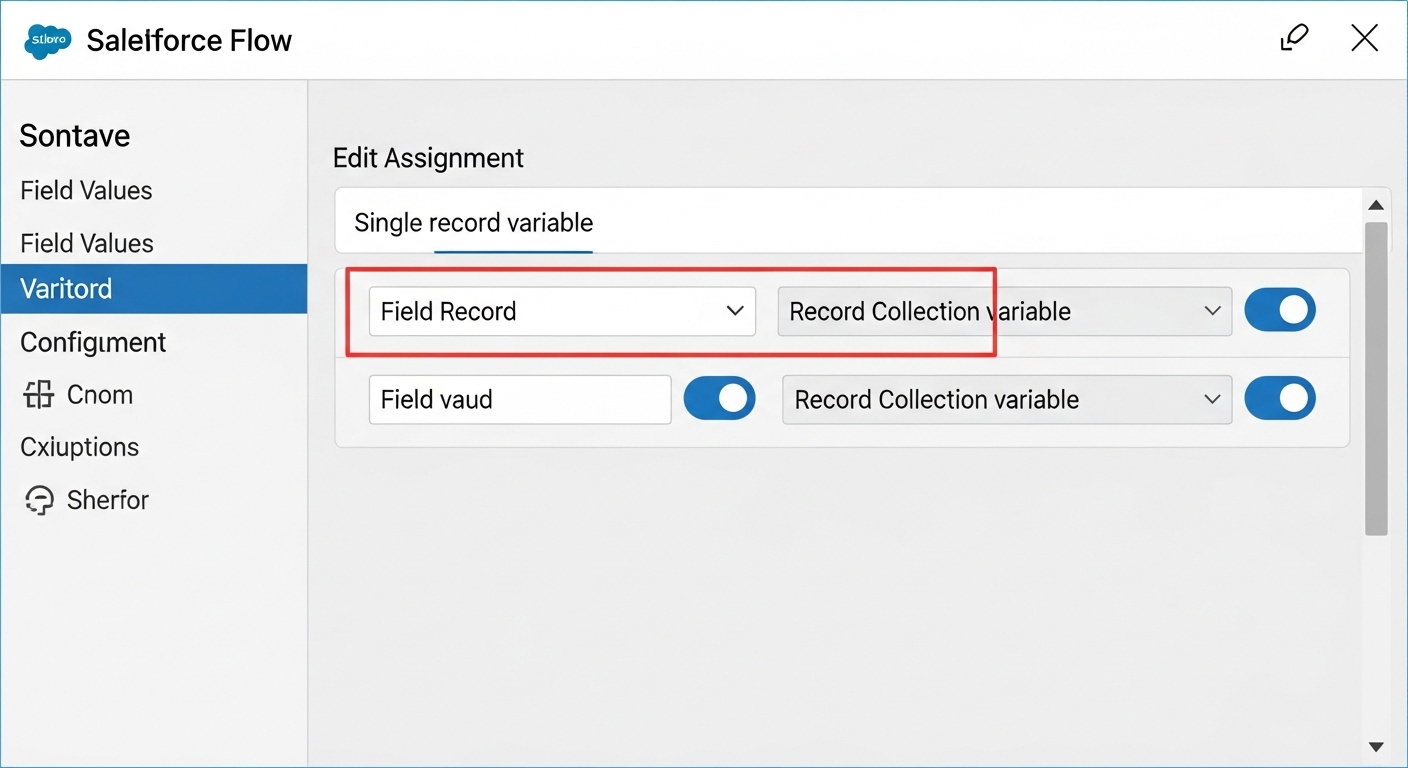The image size is (1408, 768).
Task: Click inside the Field vaud text field
Action: tap(520, 399)
